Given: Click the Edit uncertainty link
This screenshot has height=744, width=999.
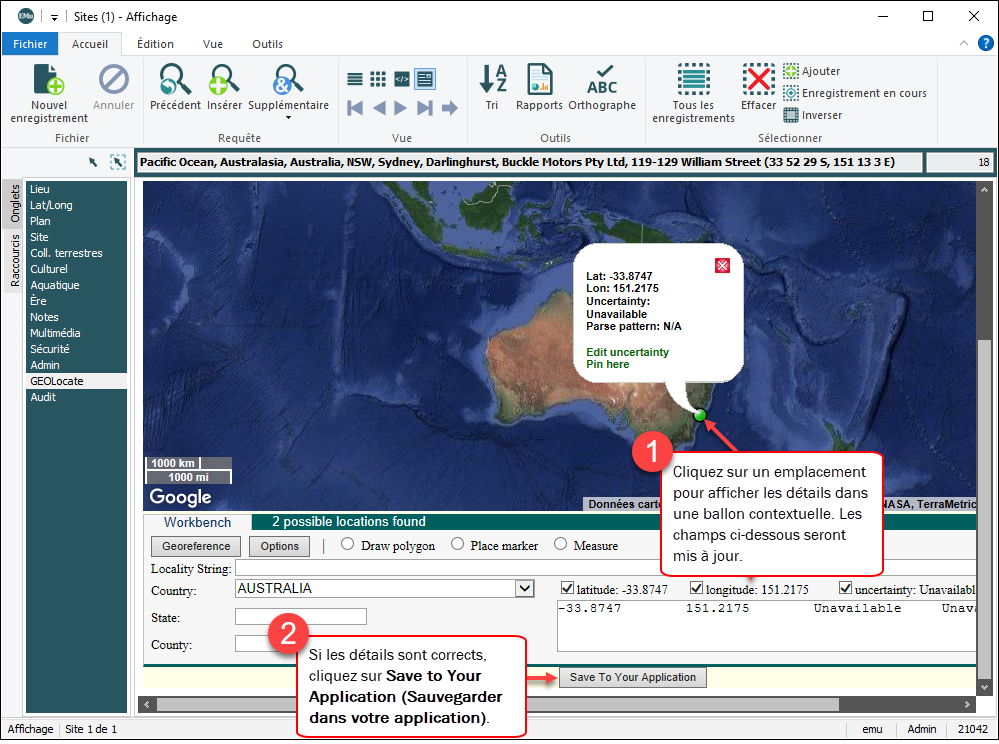Looking at the screenshot, I should coord(627,352).
